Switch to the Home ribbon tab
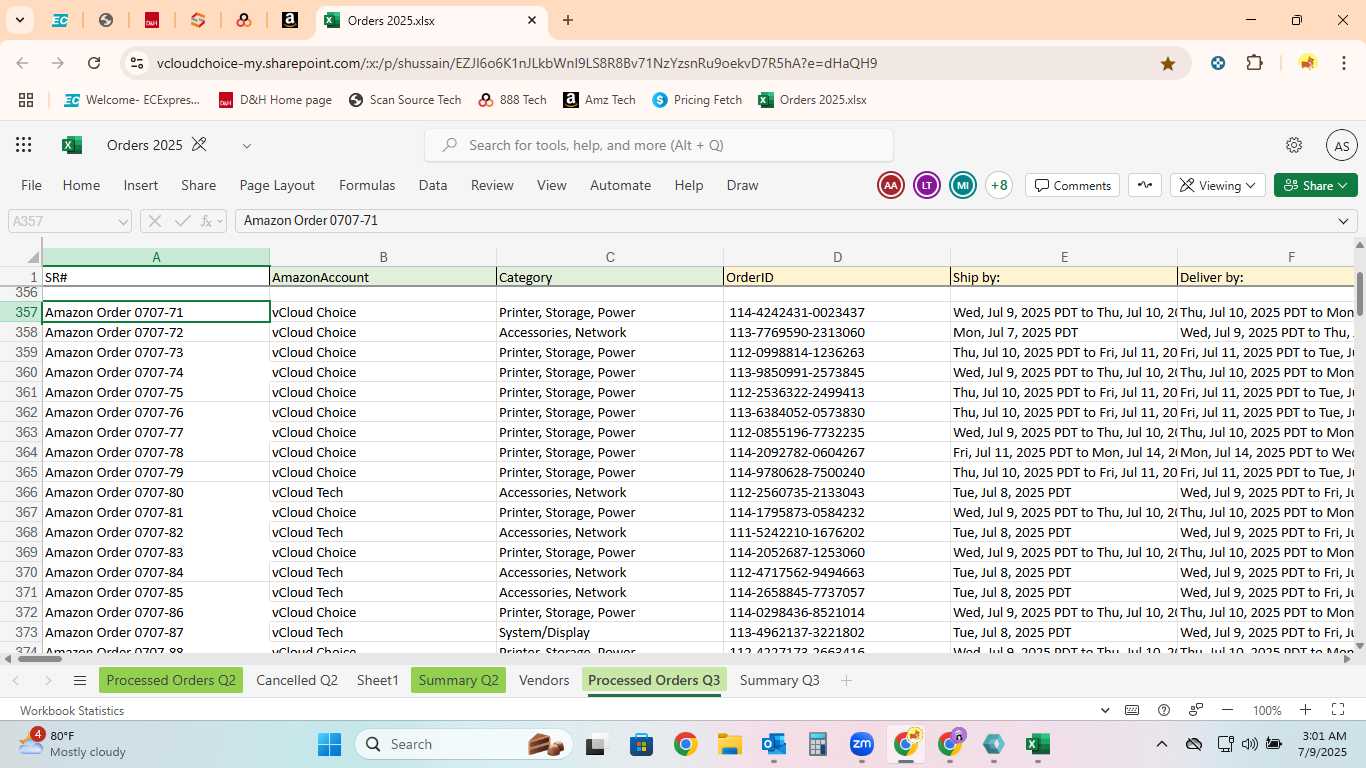Image resolution: width=1366 pixels, height=768 pixels. [x=81, y=185]
